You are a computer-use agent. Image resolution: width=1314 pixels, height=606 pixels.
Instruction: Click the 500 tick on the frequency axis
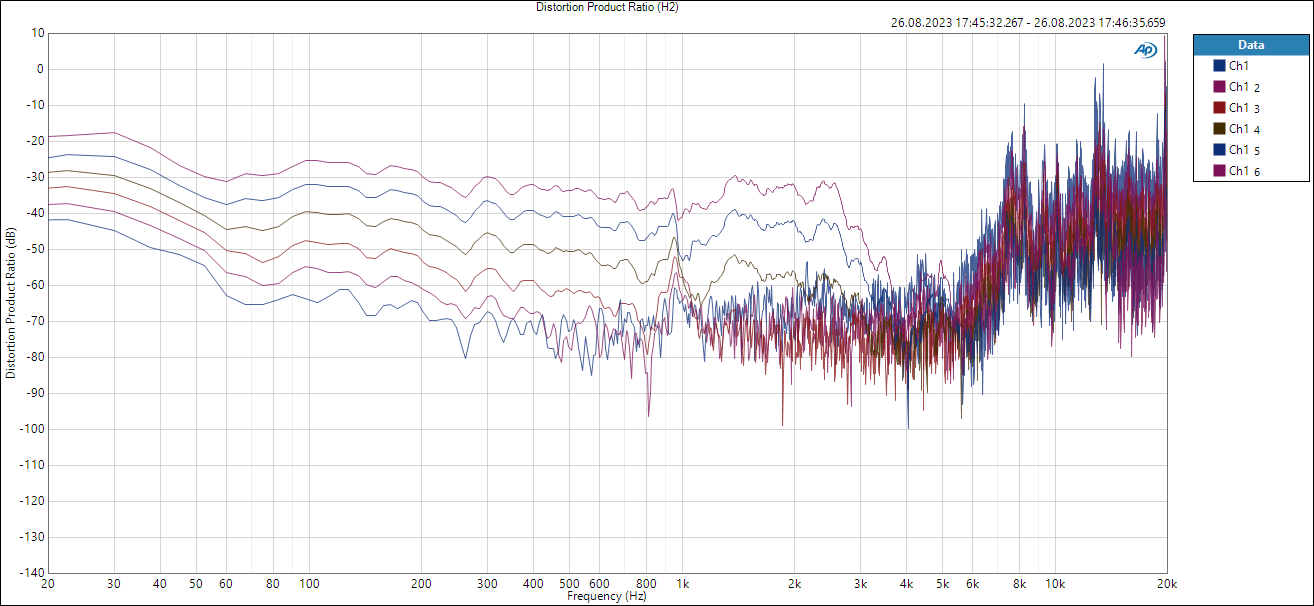570,583
